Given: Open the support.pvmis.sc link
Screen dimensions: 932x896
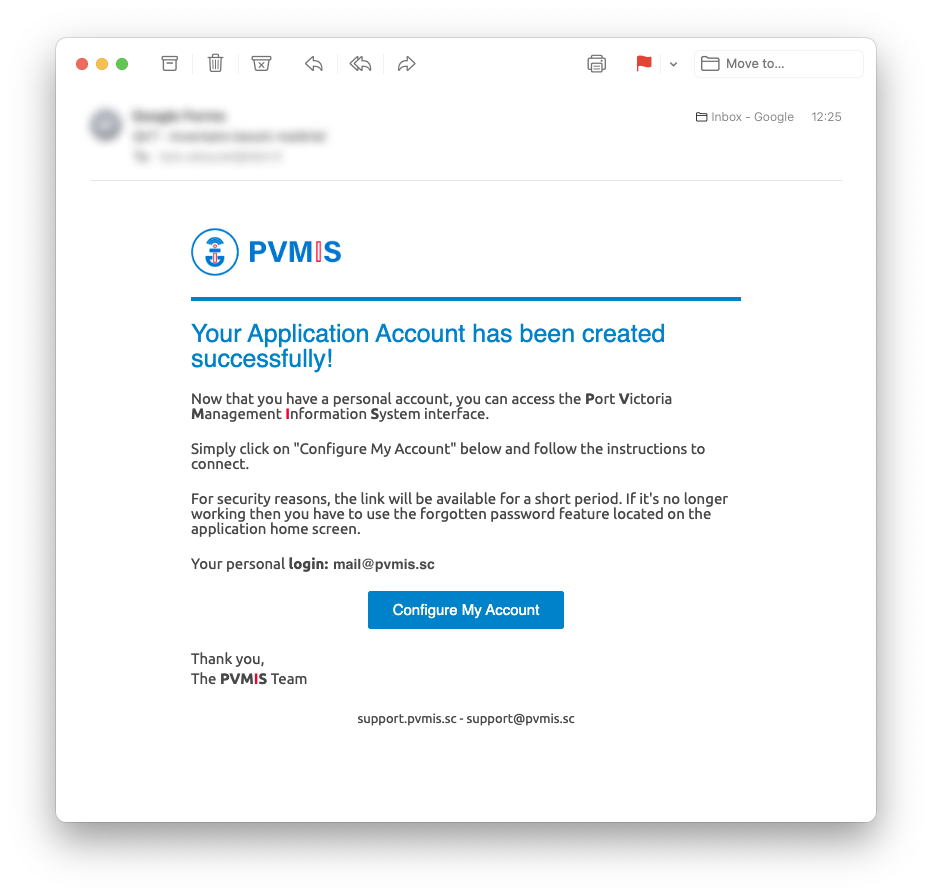Looking at the screenshot, I should [407, 718].
